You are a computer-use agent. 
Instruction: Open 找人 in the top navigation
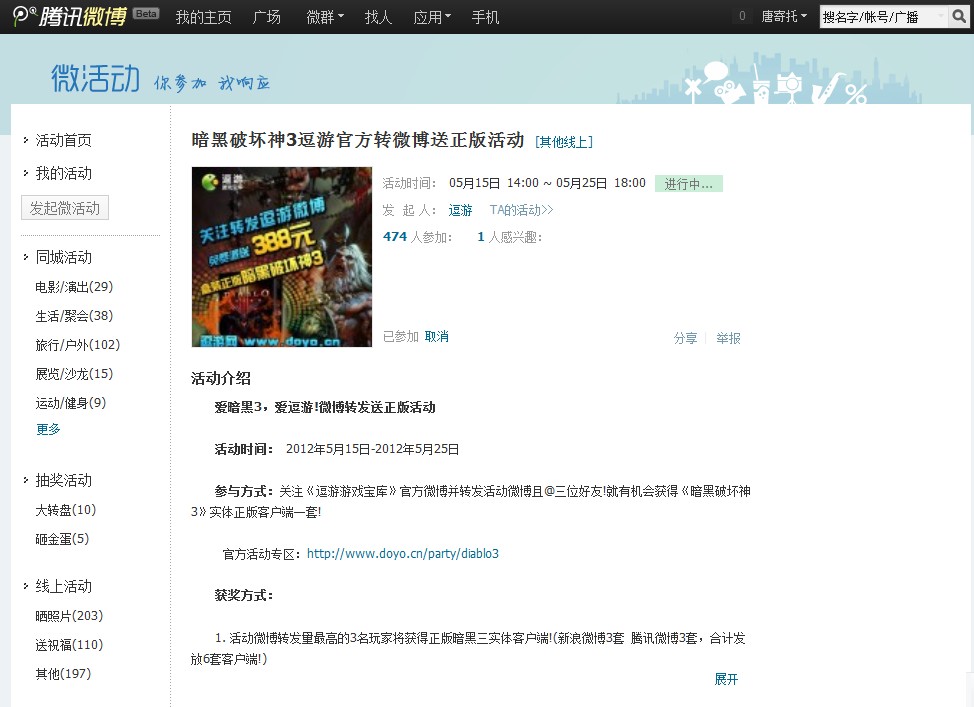point(378,17)
